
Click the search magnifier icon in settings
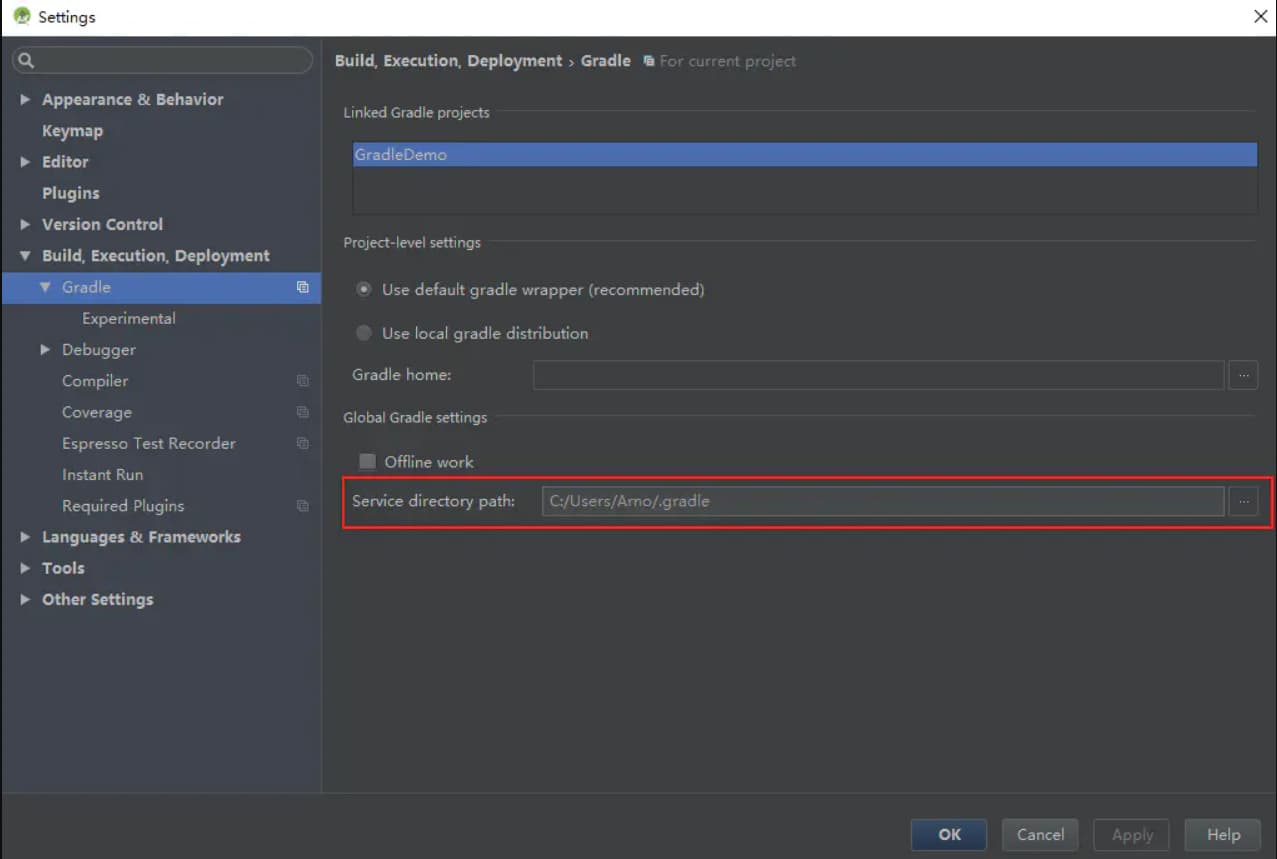point(26,61)
